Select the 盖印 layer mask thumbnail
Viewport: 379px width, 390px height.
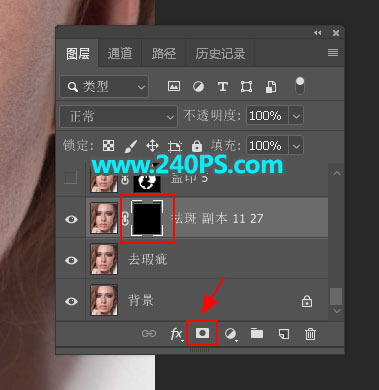[147, 182]
